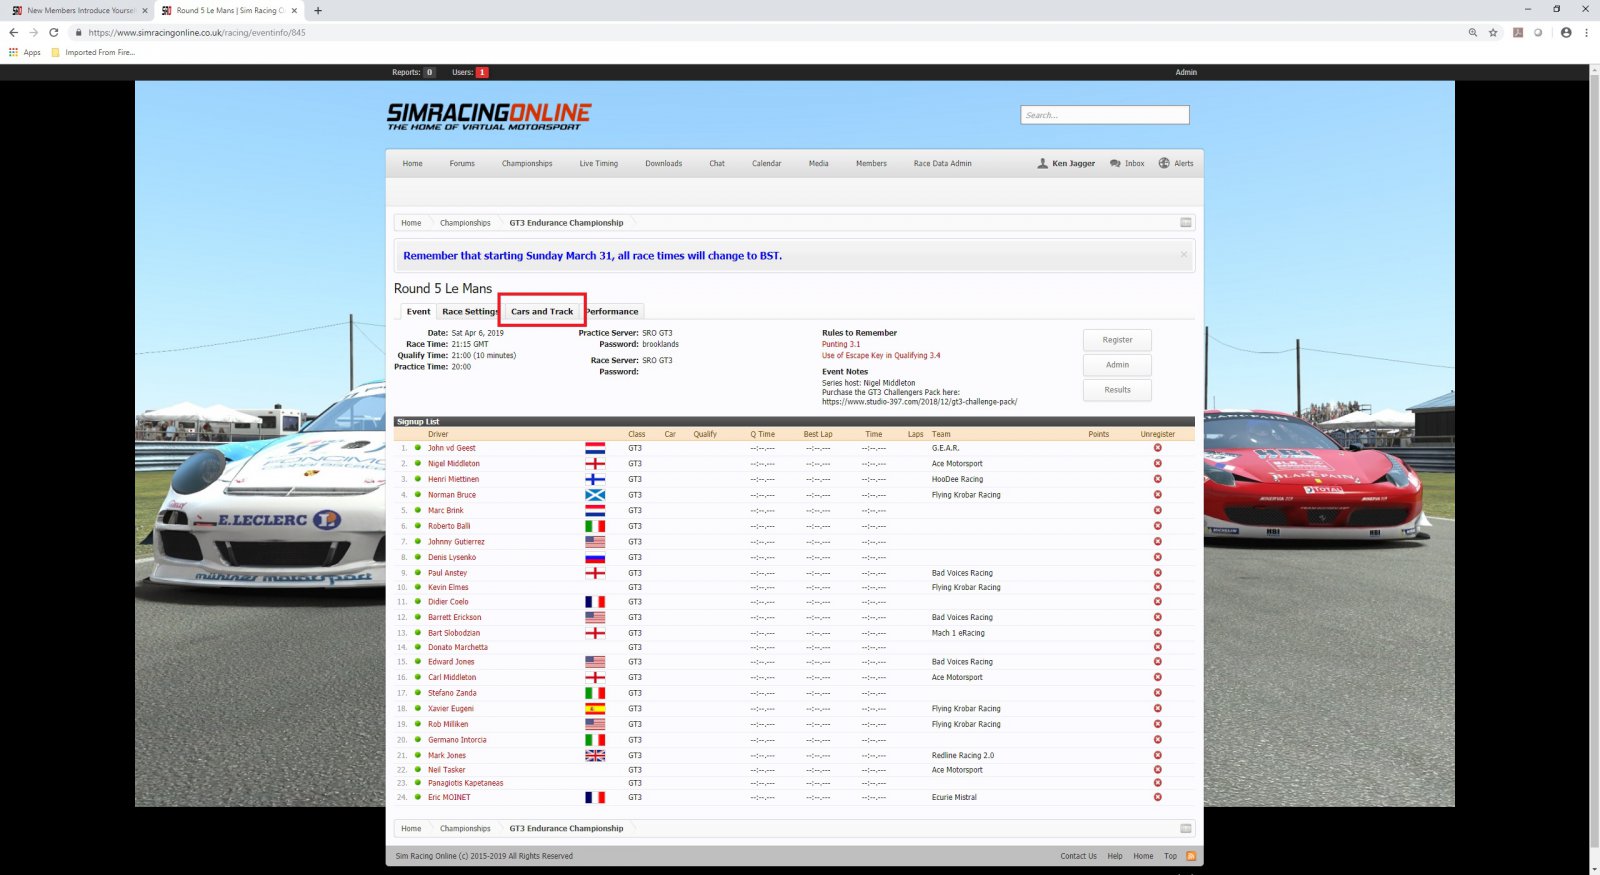Open the Chrome profile avatar icon
The height and width of the screenshot is (875, 1600).
click(x=1566, y=32)
